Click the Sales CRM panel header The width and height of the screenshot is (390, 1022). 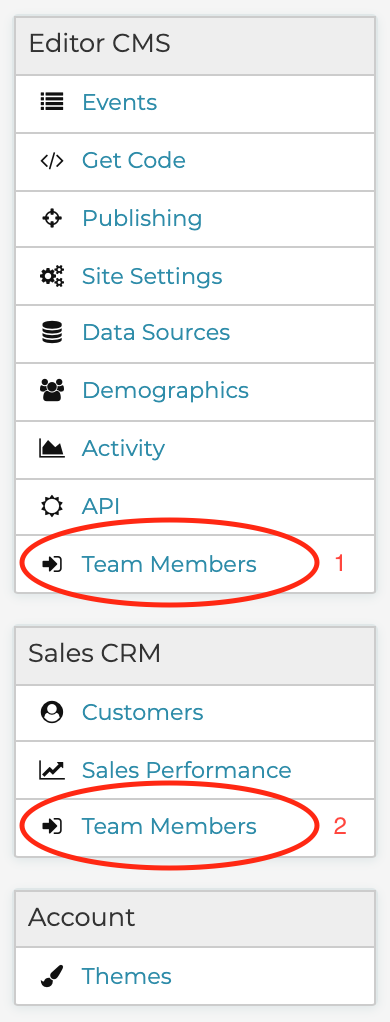coord(195,656)
